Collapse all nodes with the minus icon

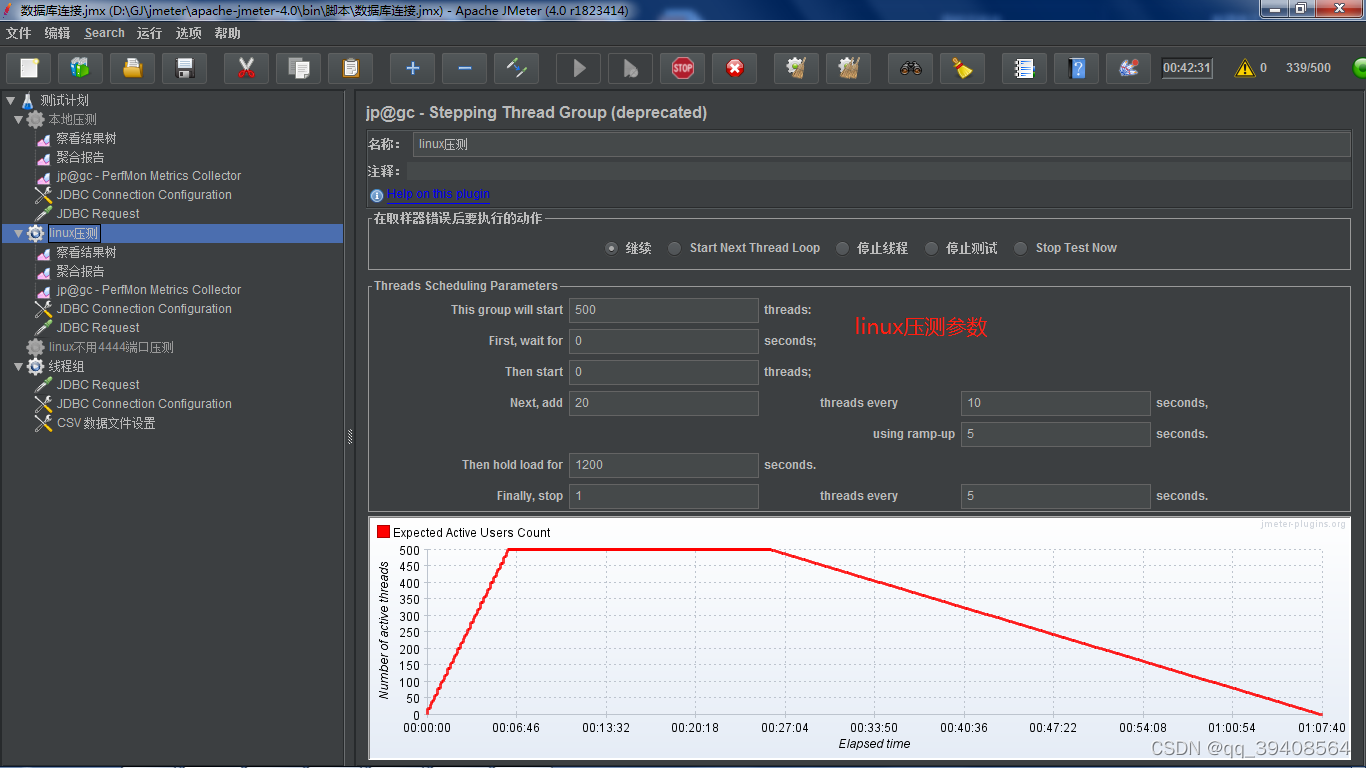click(464, 68)
